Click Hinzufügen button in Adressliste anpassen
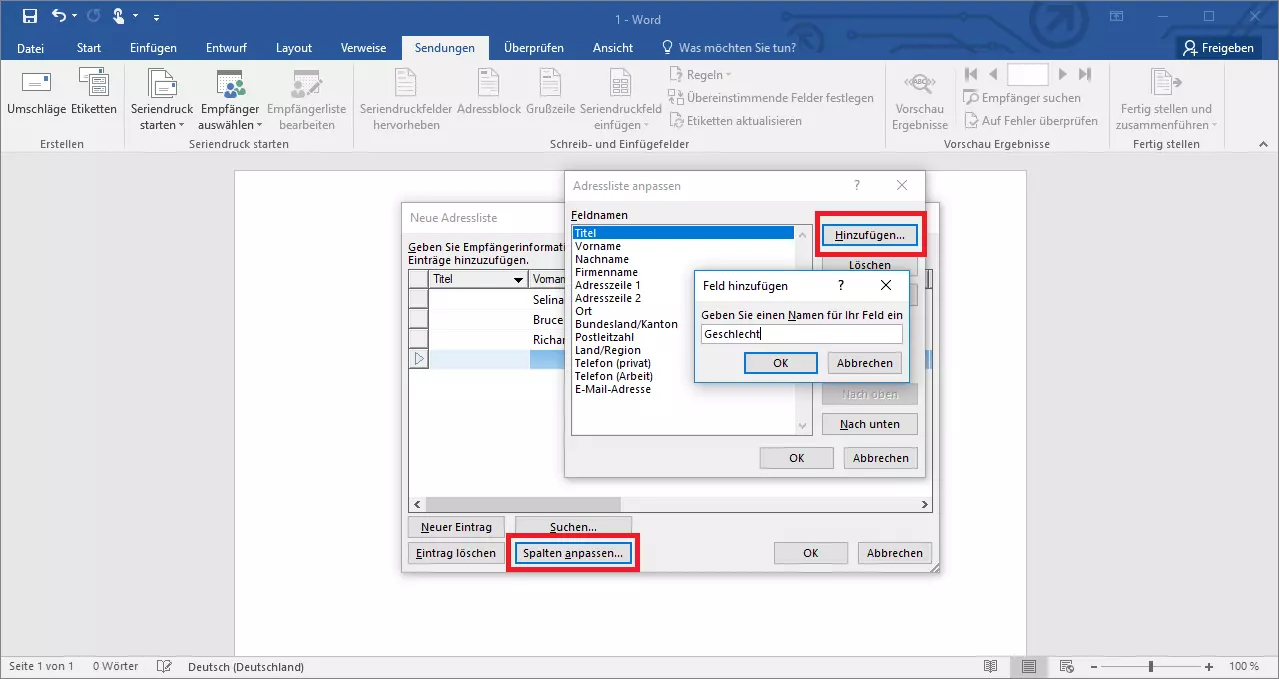 coord(870,235)
